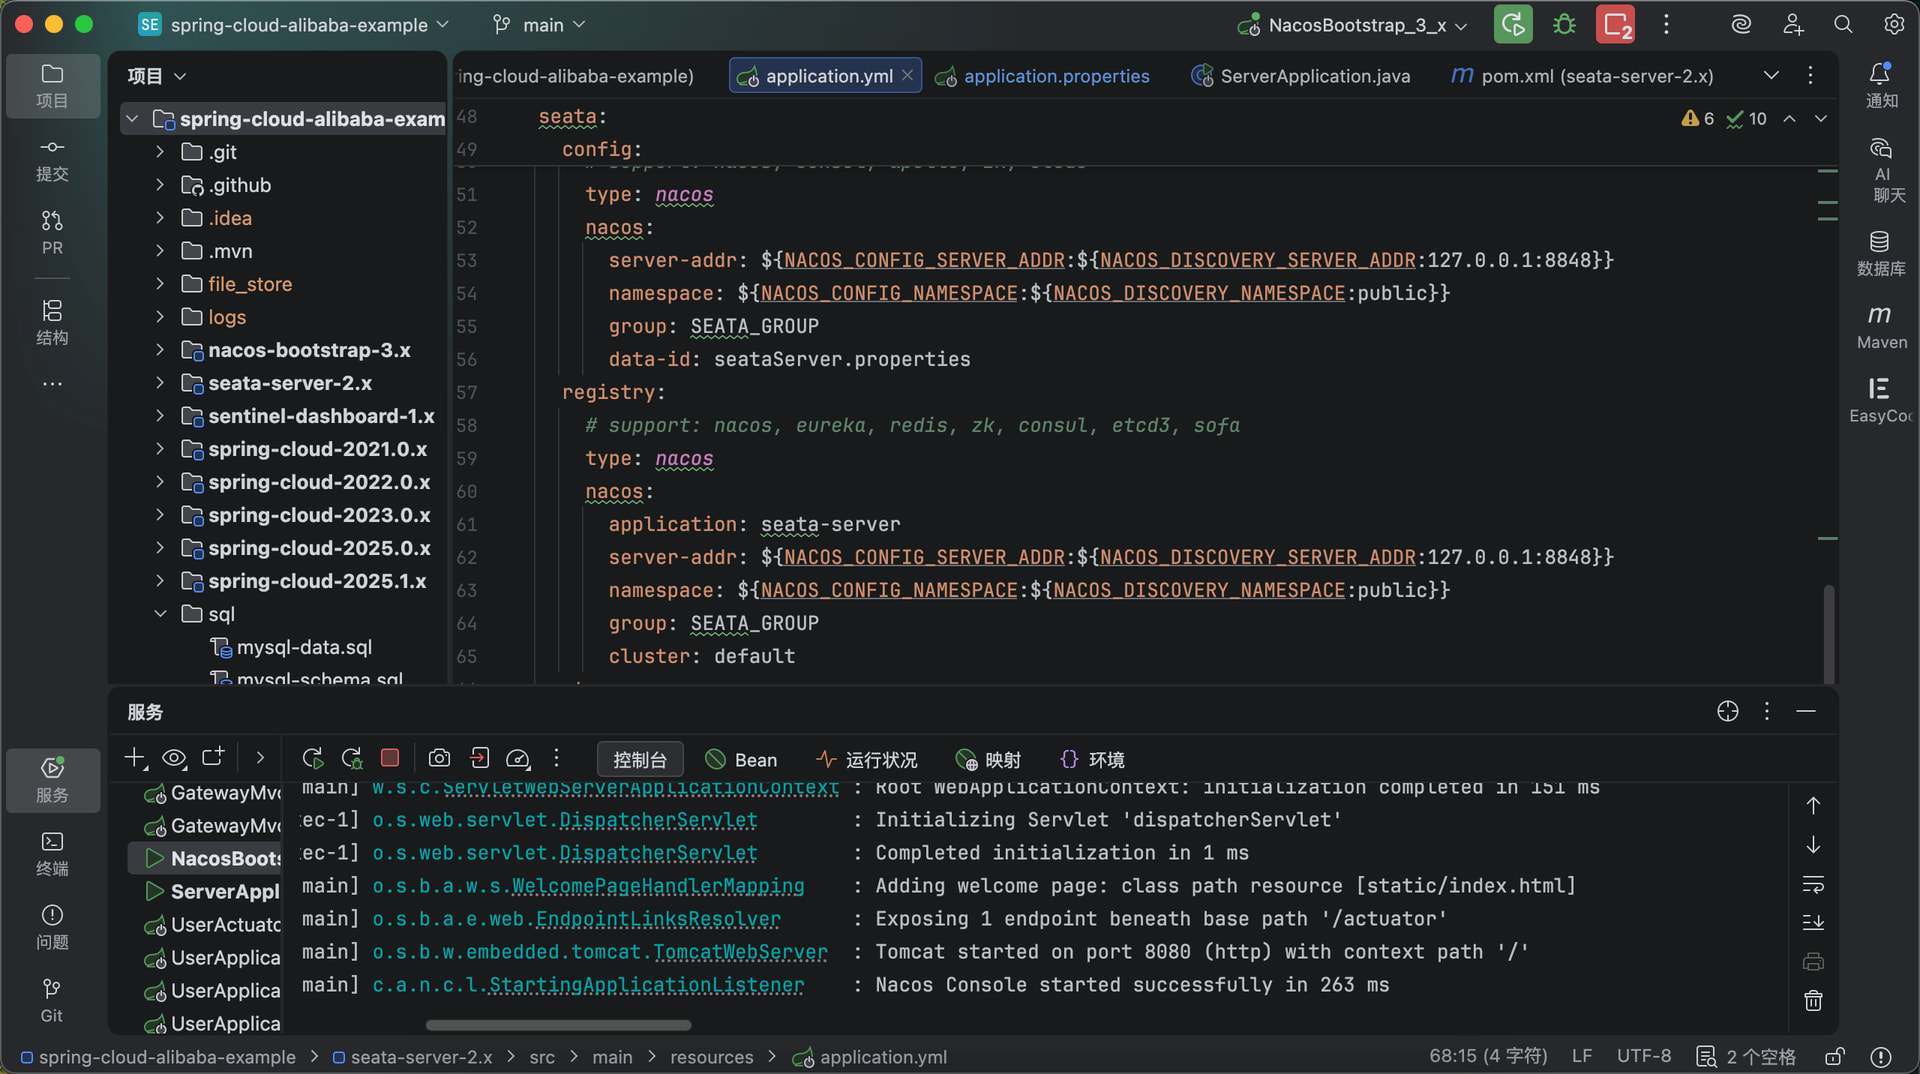
Task: Select the Bean tab in Services
Action: [x=741, y=760]
